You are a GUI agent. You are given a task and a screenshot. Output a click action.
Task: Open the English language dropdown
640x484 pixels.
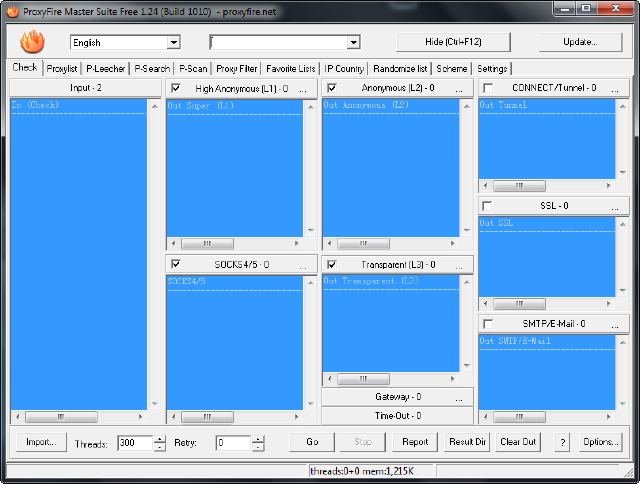pyautogui.click(x=173, y=42)
